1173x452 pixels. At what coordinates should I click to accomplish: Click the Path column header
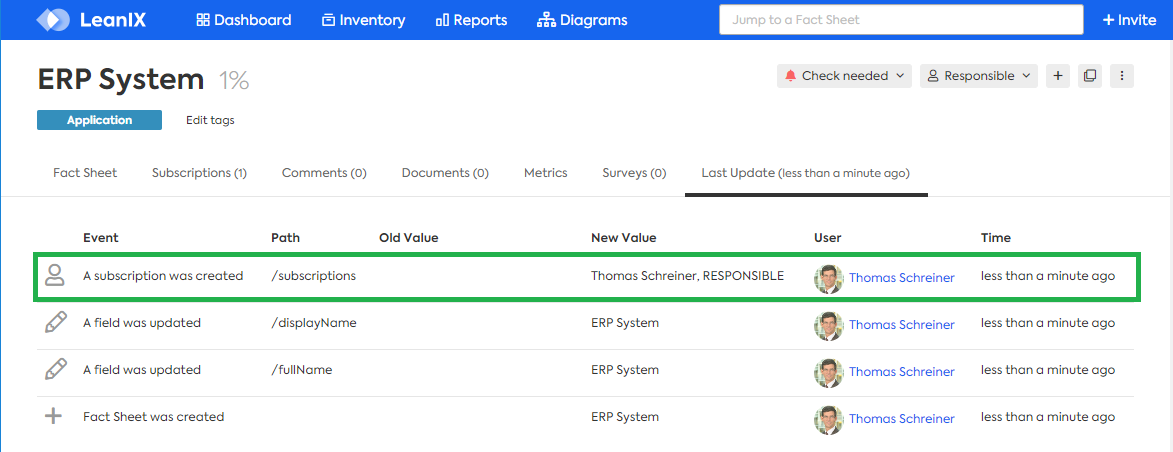pos(286,238)
